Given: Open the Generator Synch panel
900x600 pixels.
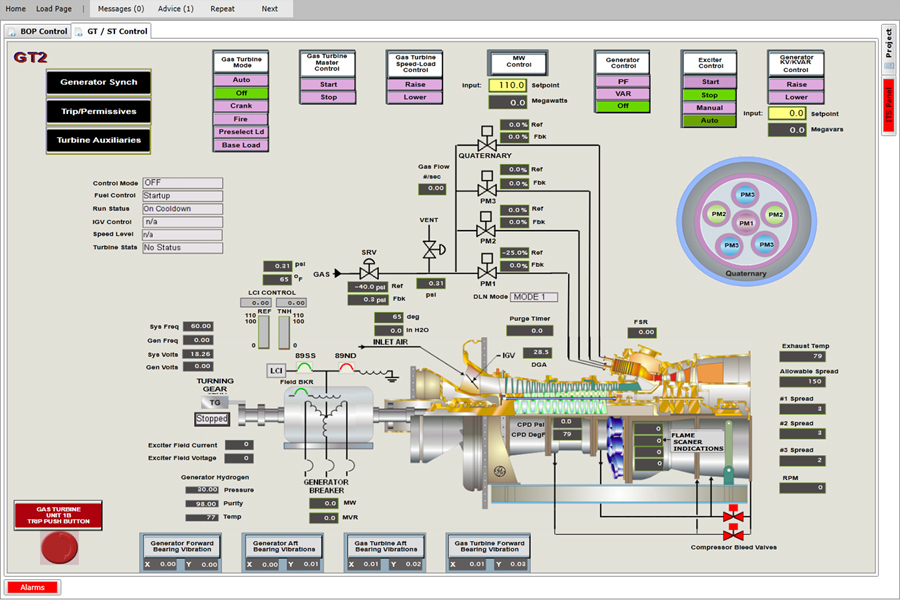Looking at the screenshot, I should (x=98, y=82).
